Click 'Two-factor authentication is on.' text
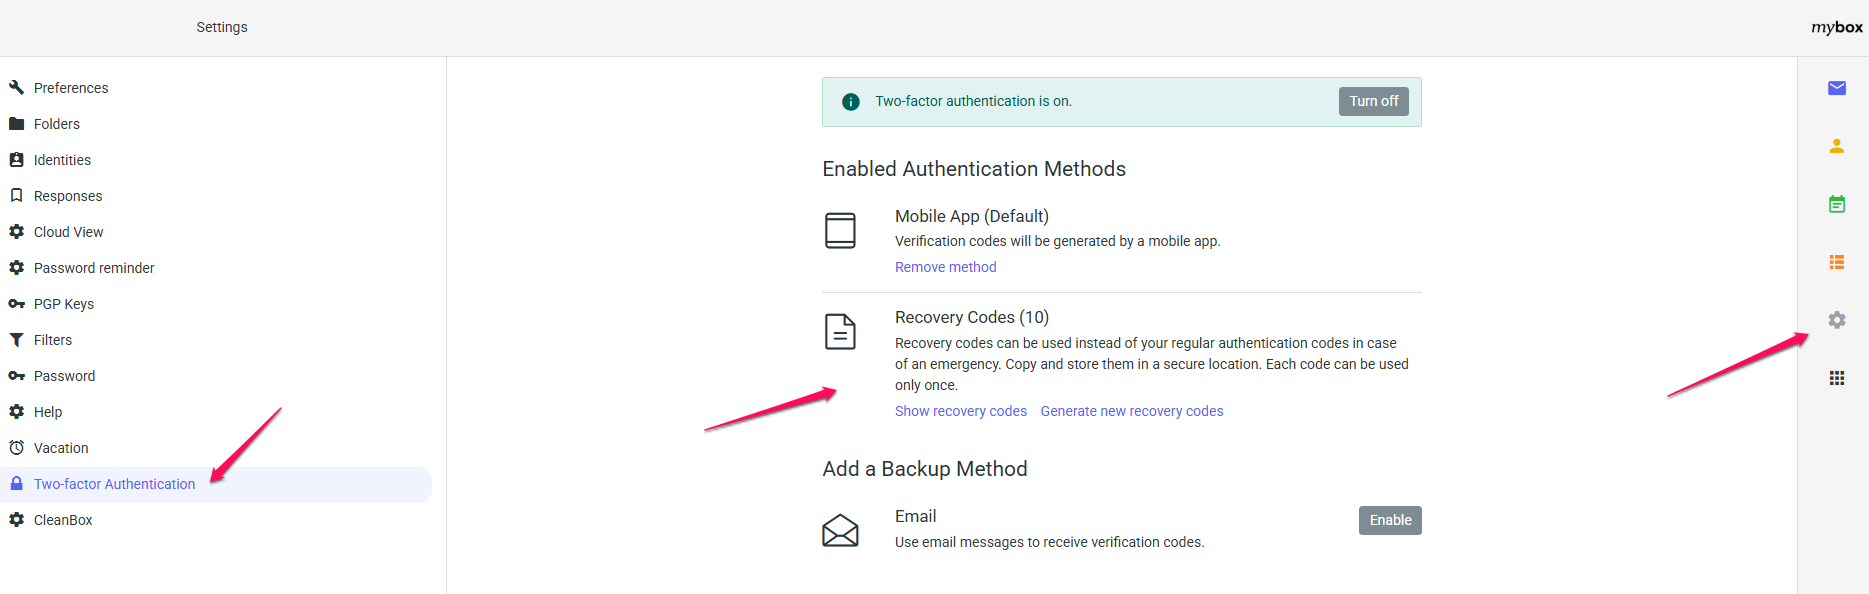This screenshot has height=594, width=1869. [973, 101]
